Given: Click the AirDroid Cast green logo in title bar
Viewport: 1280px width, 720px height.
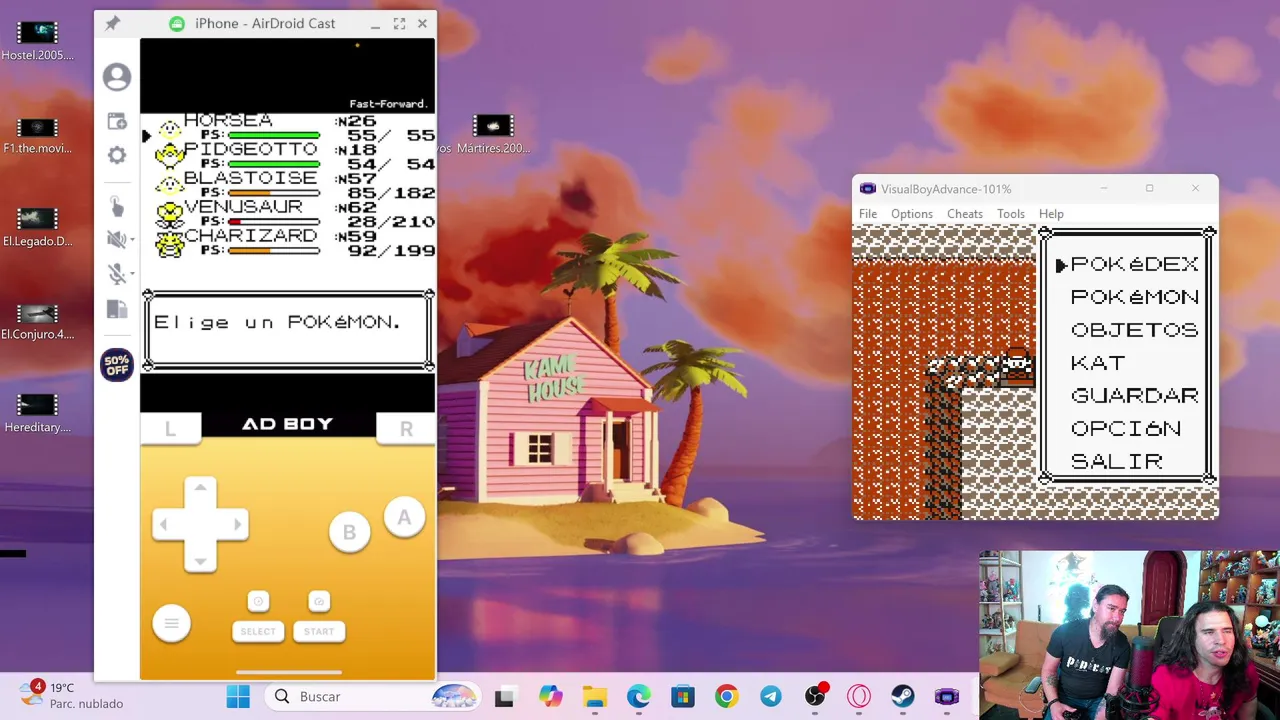Looking at the screenshot, I should click(177, 23).
